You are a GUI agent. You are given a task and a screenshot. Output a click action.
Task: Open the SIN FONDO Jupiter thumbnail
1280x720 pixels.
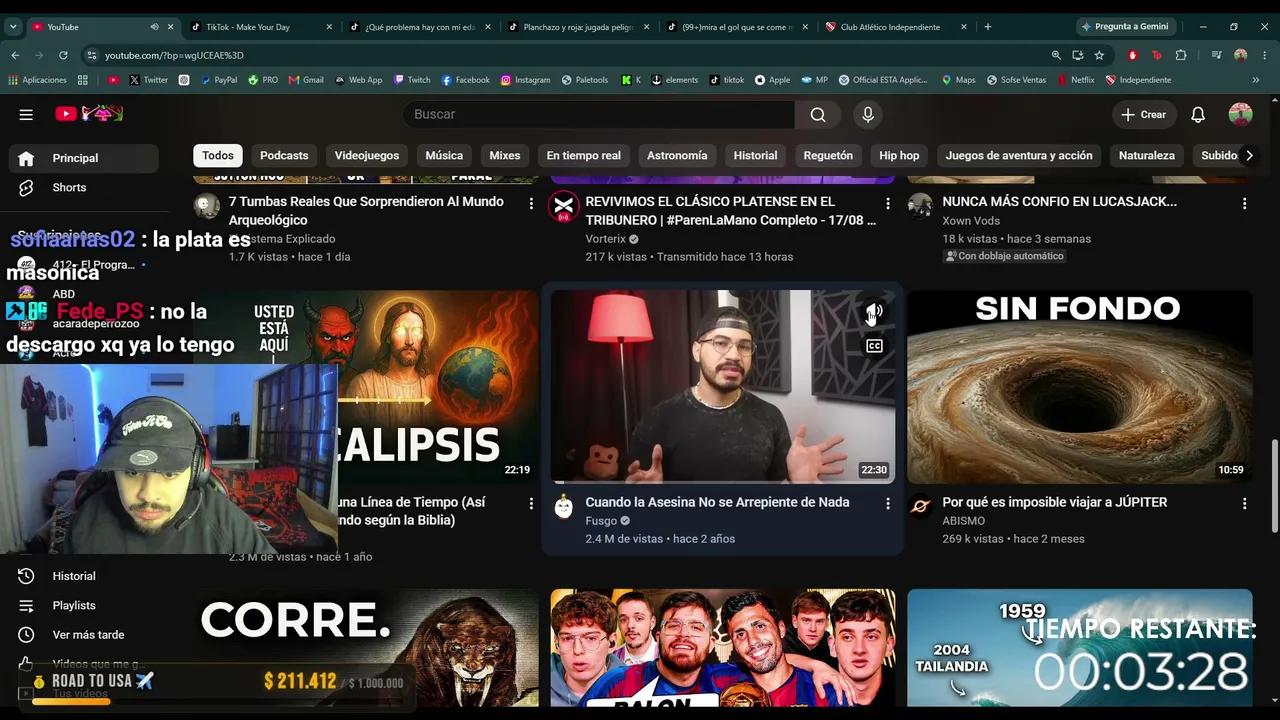[1079, 387]
